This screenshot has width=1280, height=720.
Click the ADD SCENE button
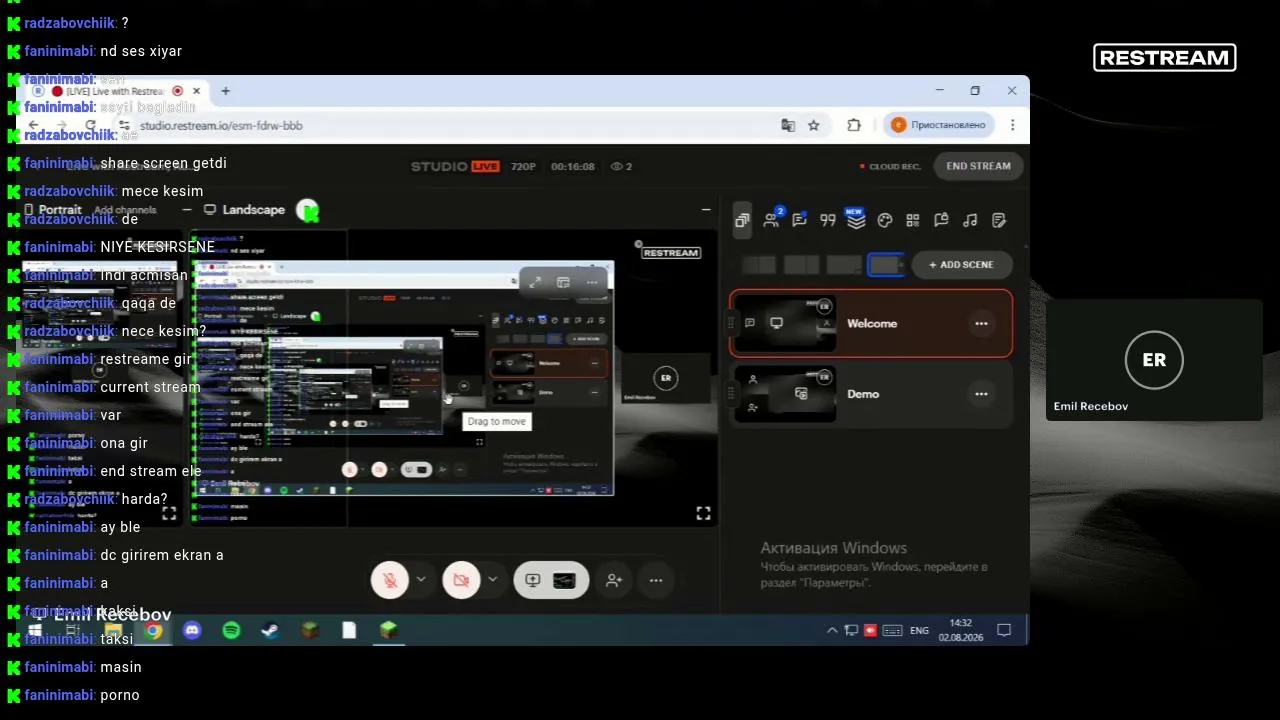[x=961, y=265]
